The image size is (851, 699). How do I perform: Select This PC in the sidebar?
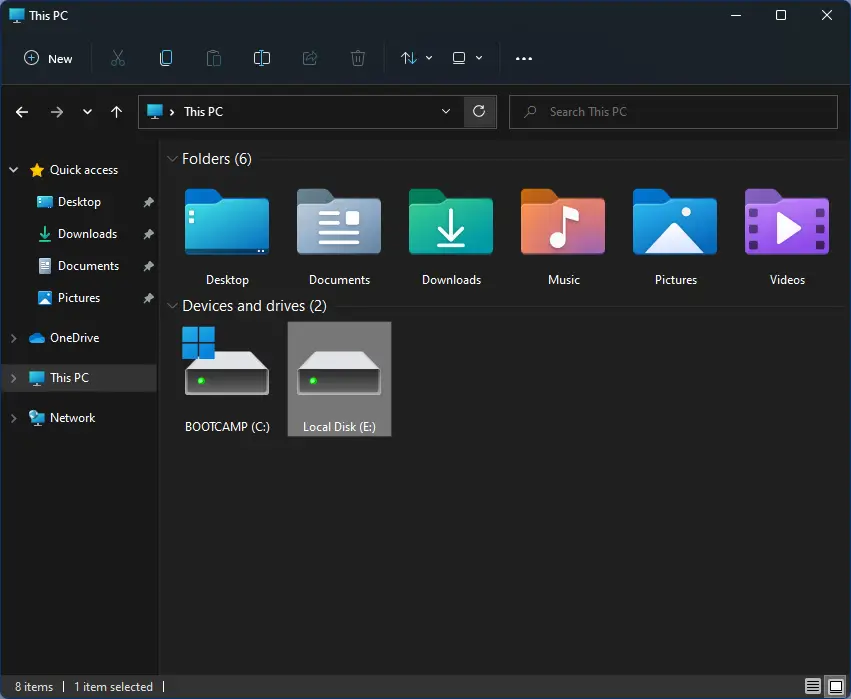[69, 378]
